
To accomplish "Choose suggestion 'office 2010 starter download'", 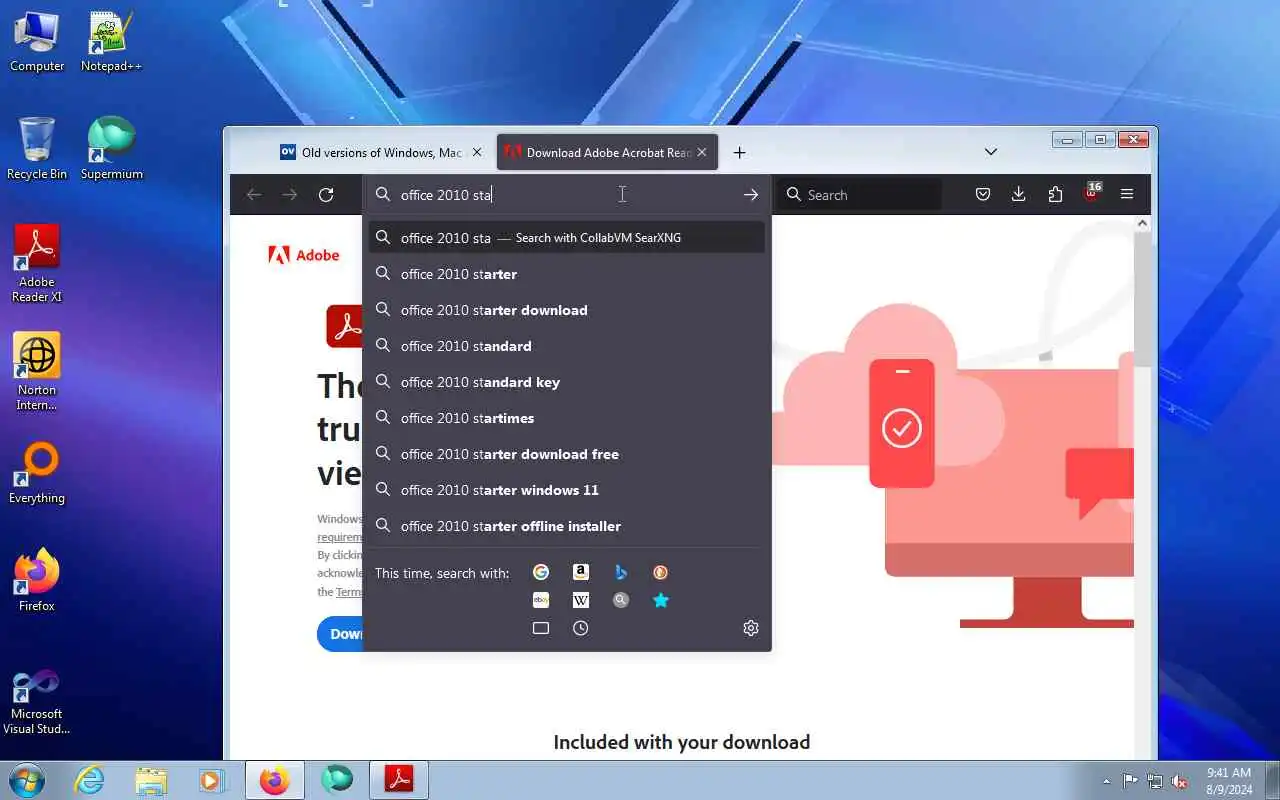I will [567, 310].
